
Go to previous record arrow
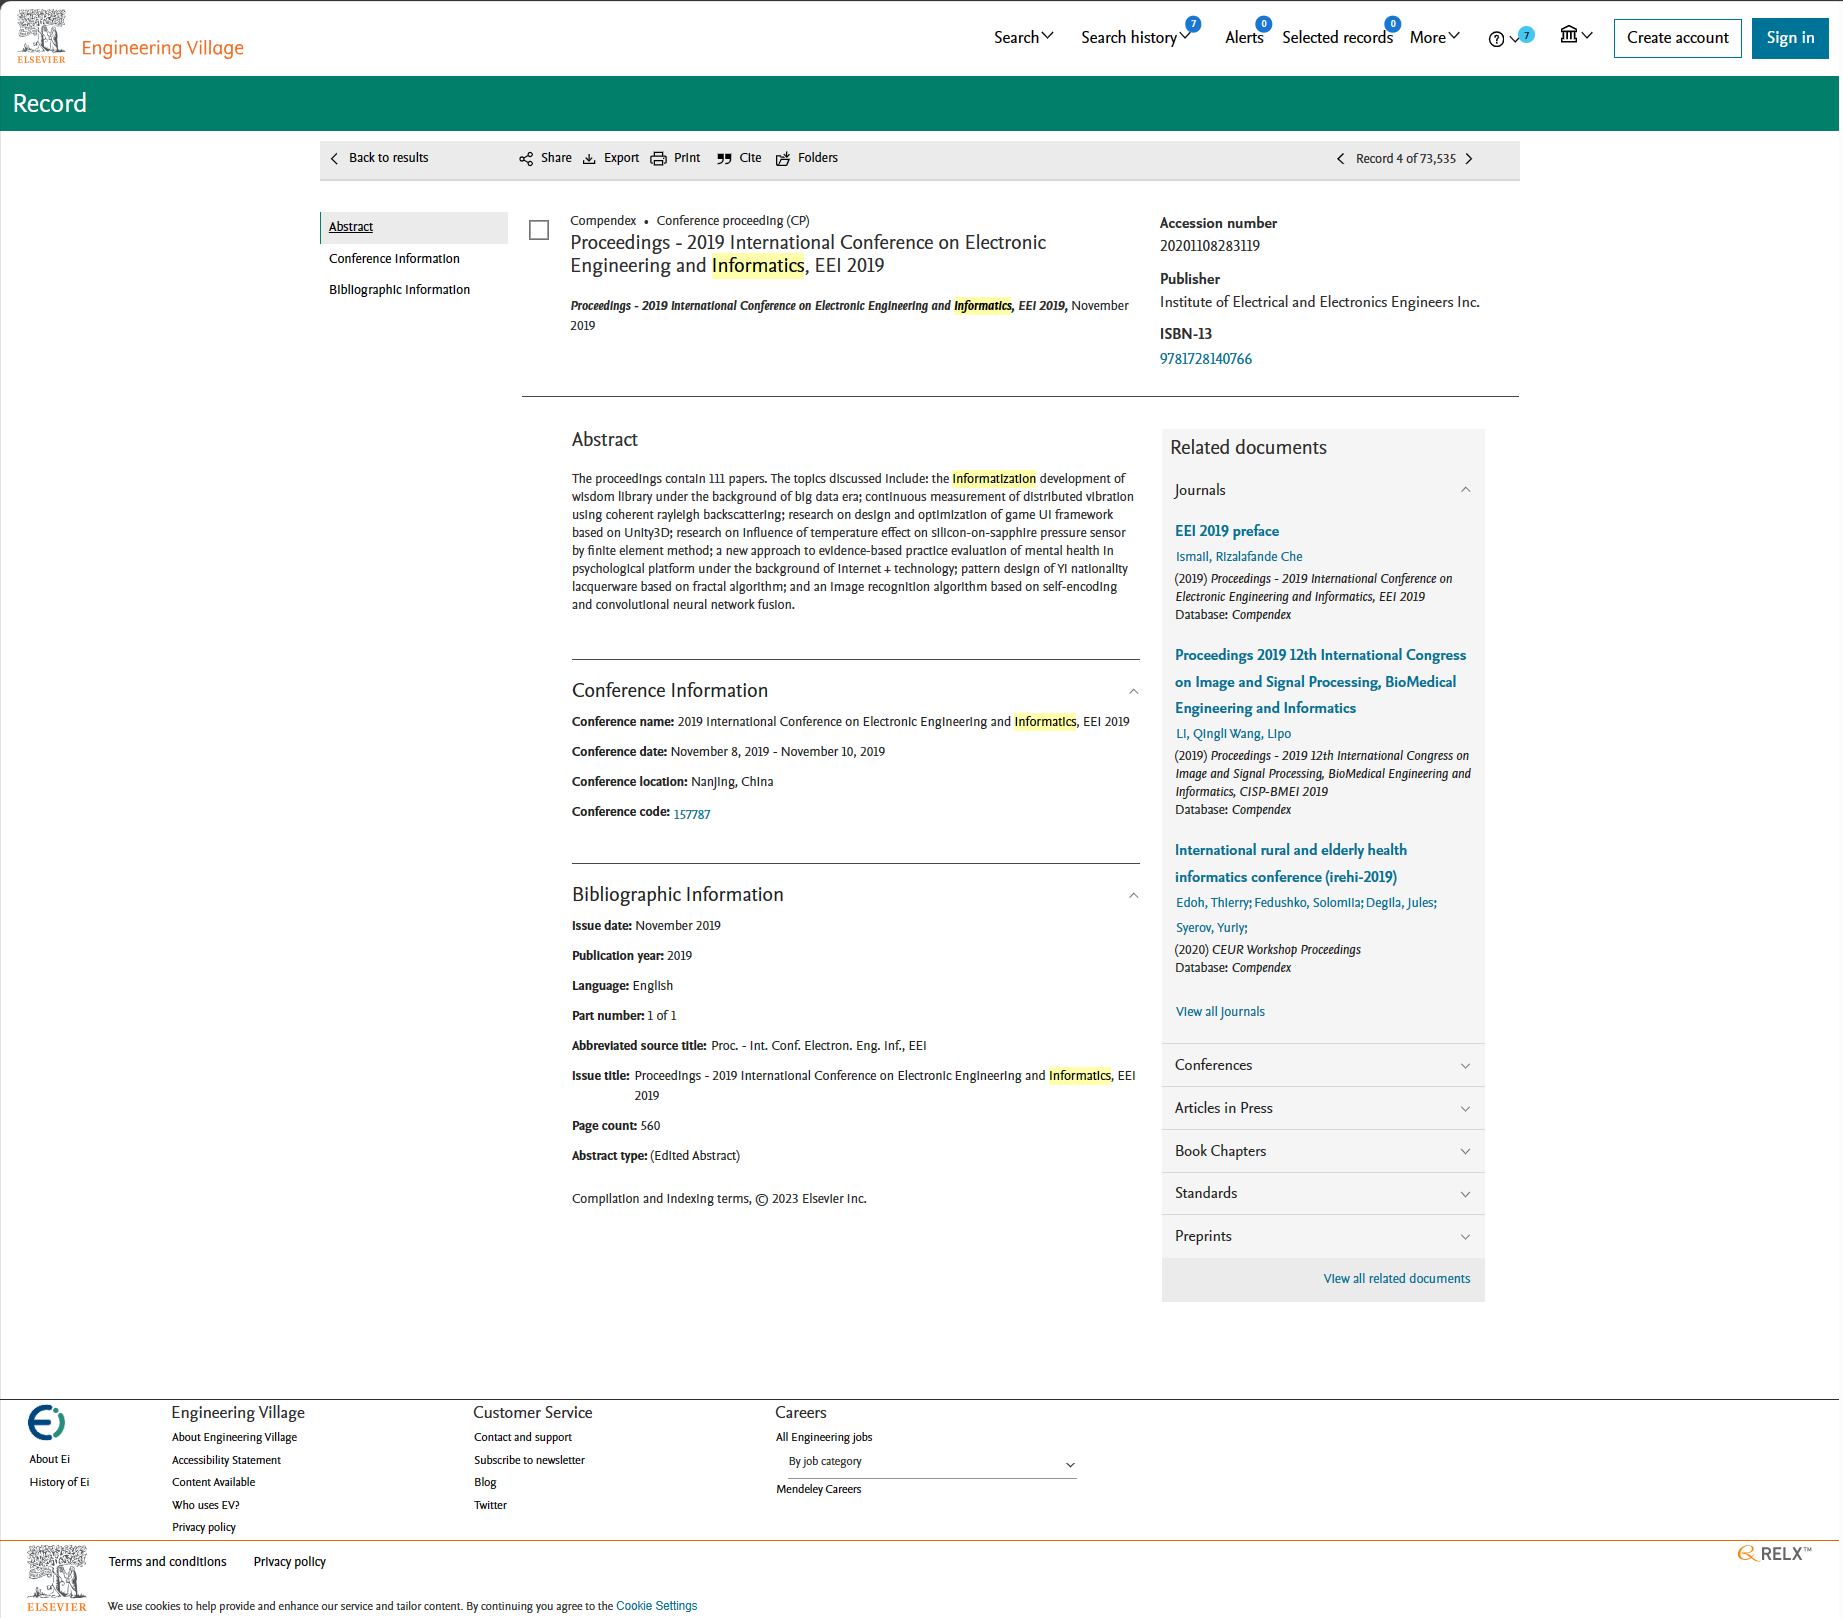pos(1340,159)
